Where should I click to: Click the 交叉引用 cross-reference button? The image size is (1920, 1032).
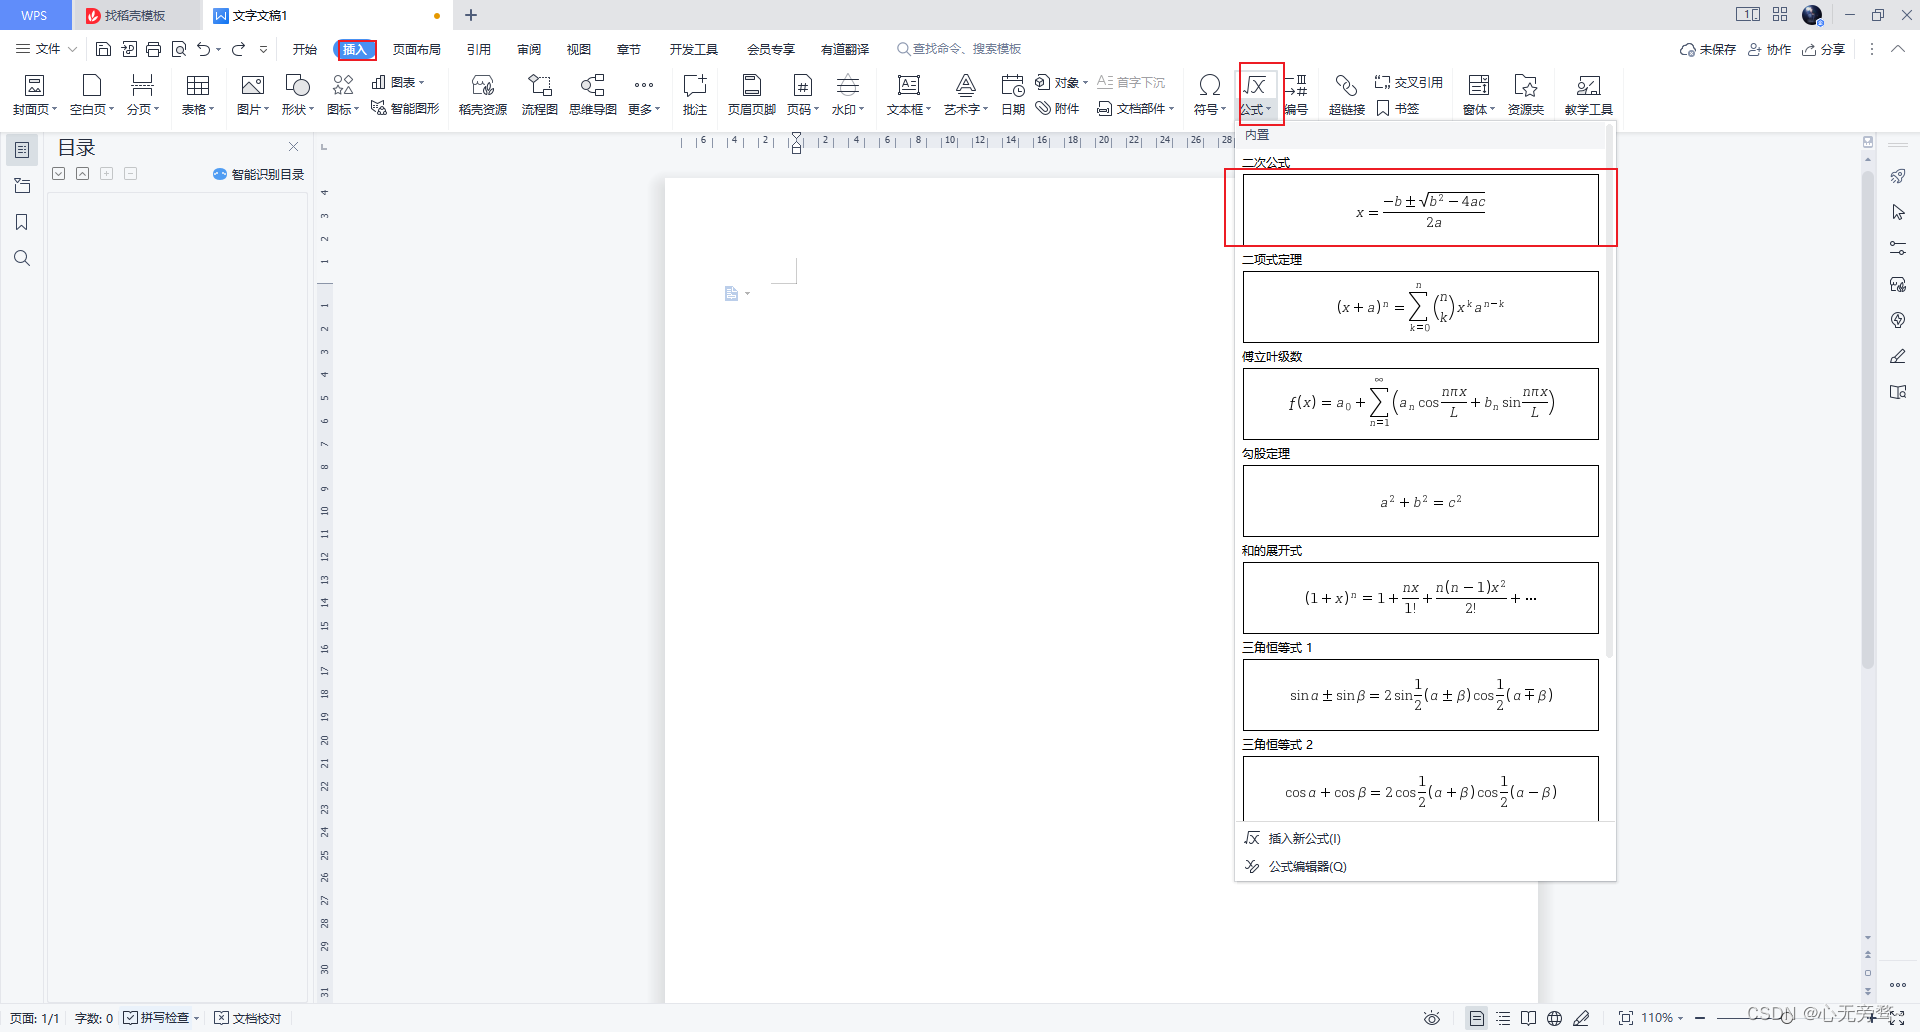pos(1409,82)
